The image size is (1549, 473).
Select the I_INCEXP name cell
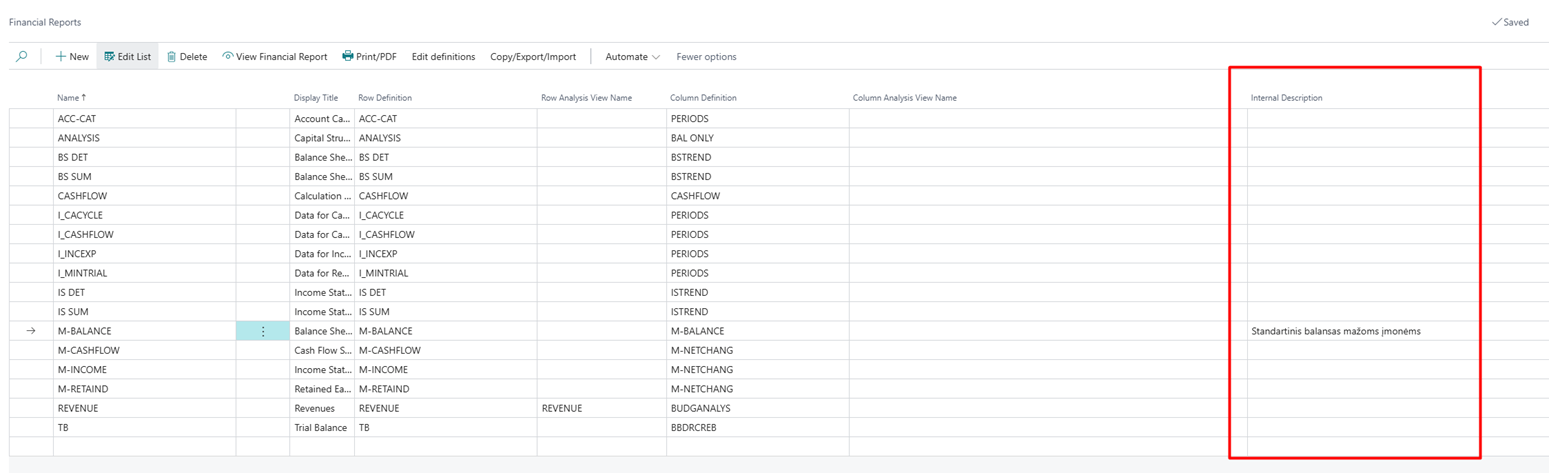click(145, 254)
